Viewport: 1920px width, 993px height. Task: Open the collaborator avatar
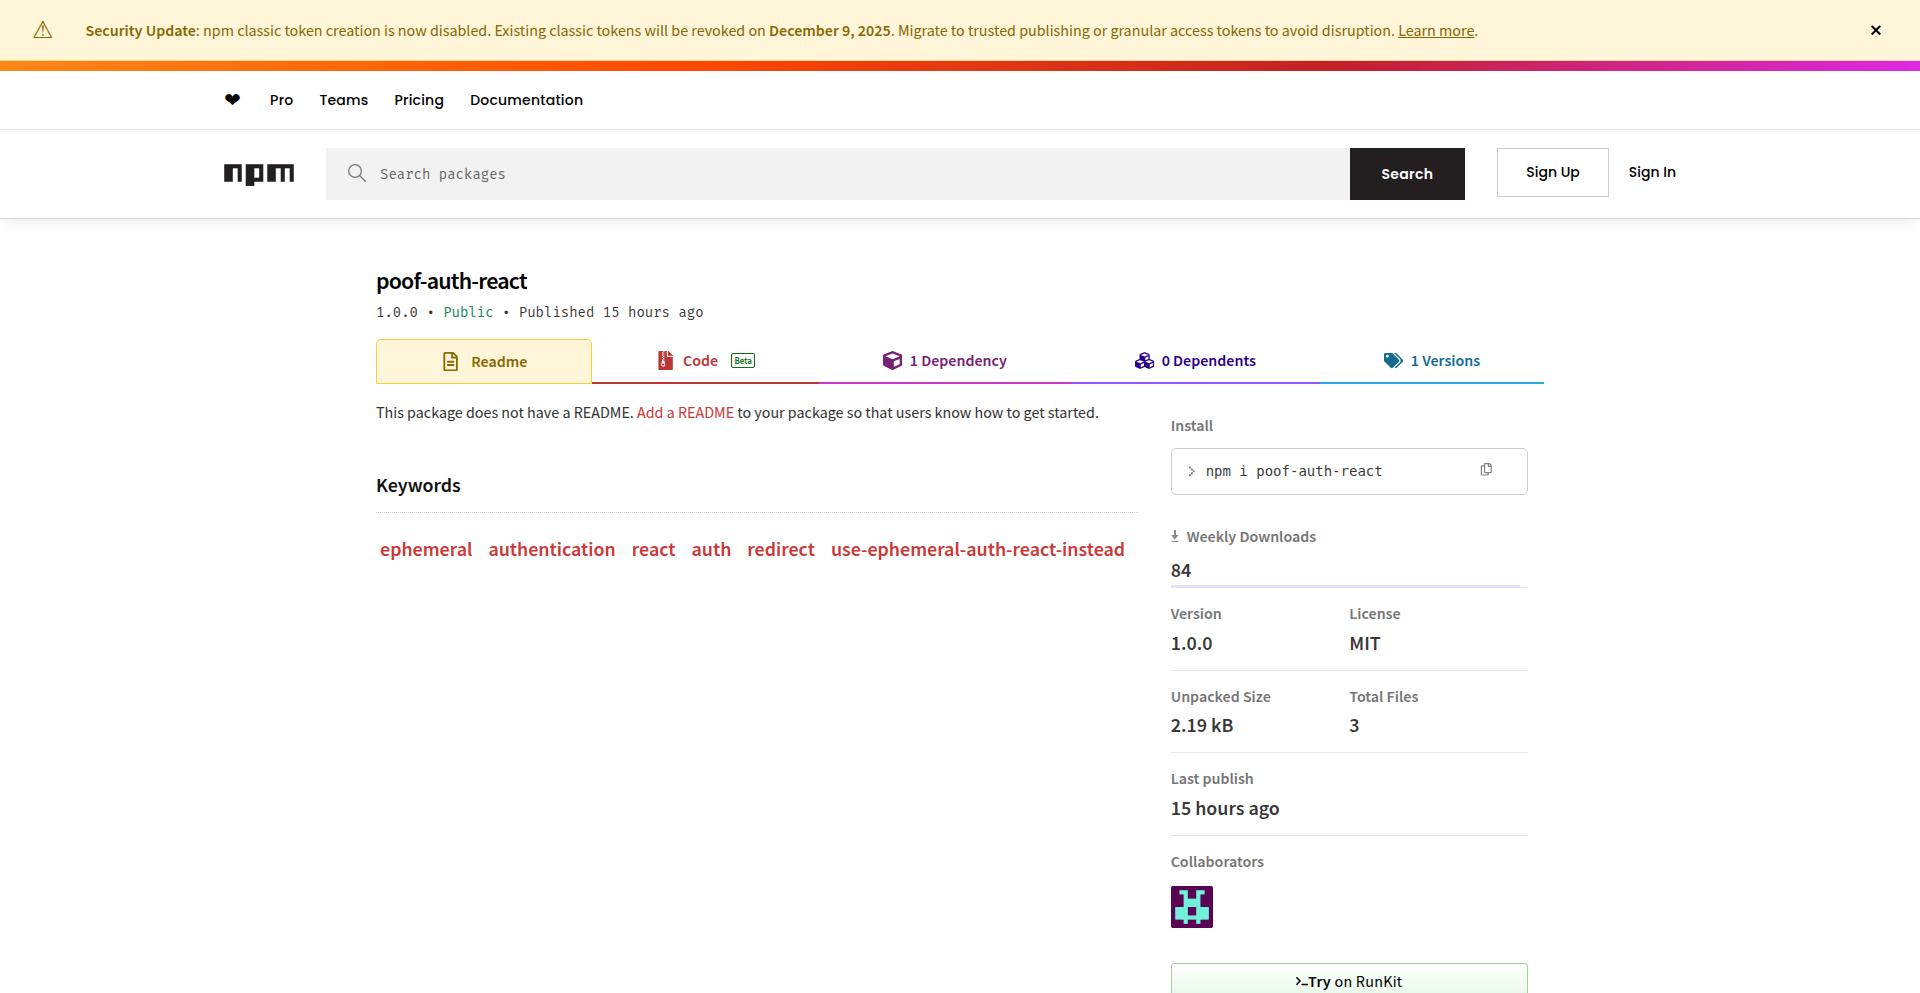coord(1191,906)
